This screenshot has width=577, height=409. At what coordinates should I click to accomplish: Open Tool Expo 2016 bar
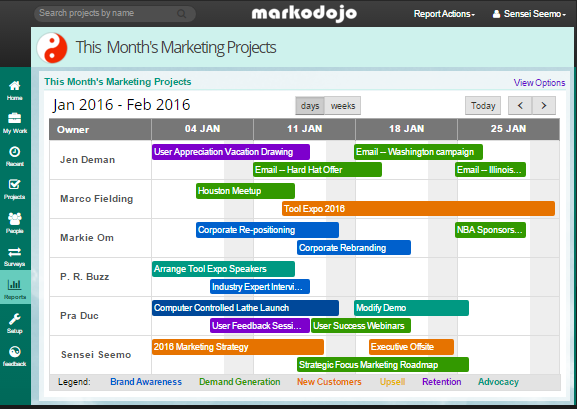coord(418,209)
